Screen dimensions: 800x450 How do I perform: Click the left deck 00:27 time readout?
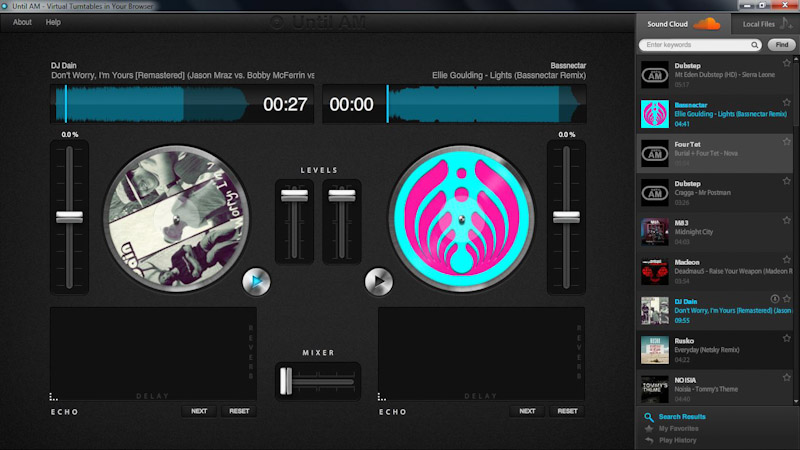[285, 105]
